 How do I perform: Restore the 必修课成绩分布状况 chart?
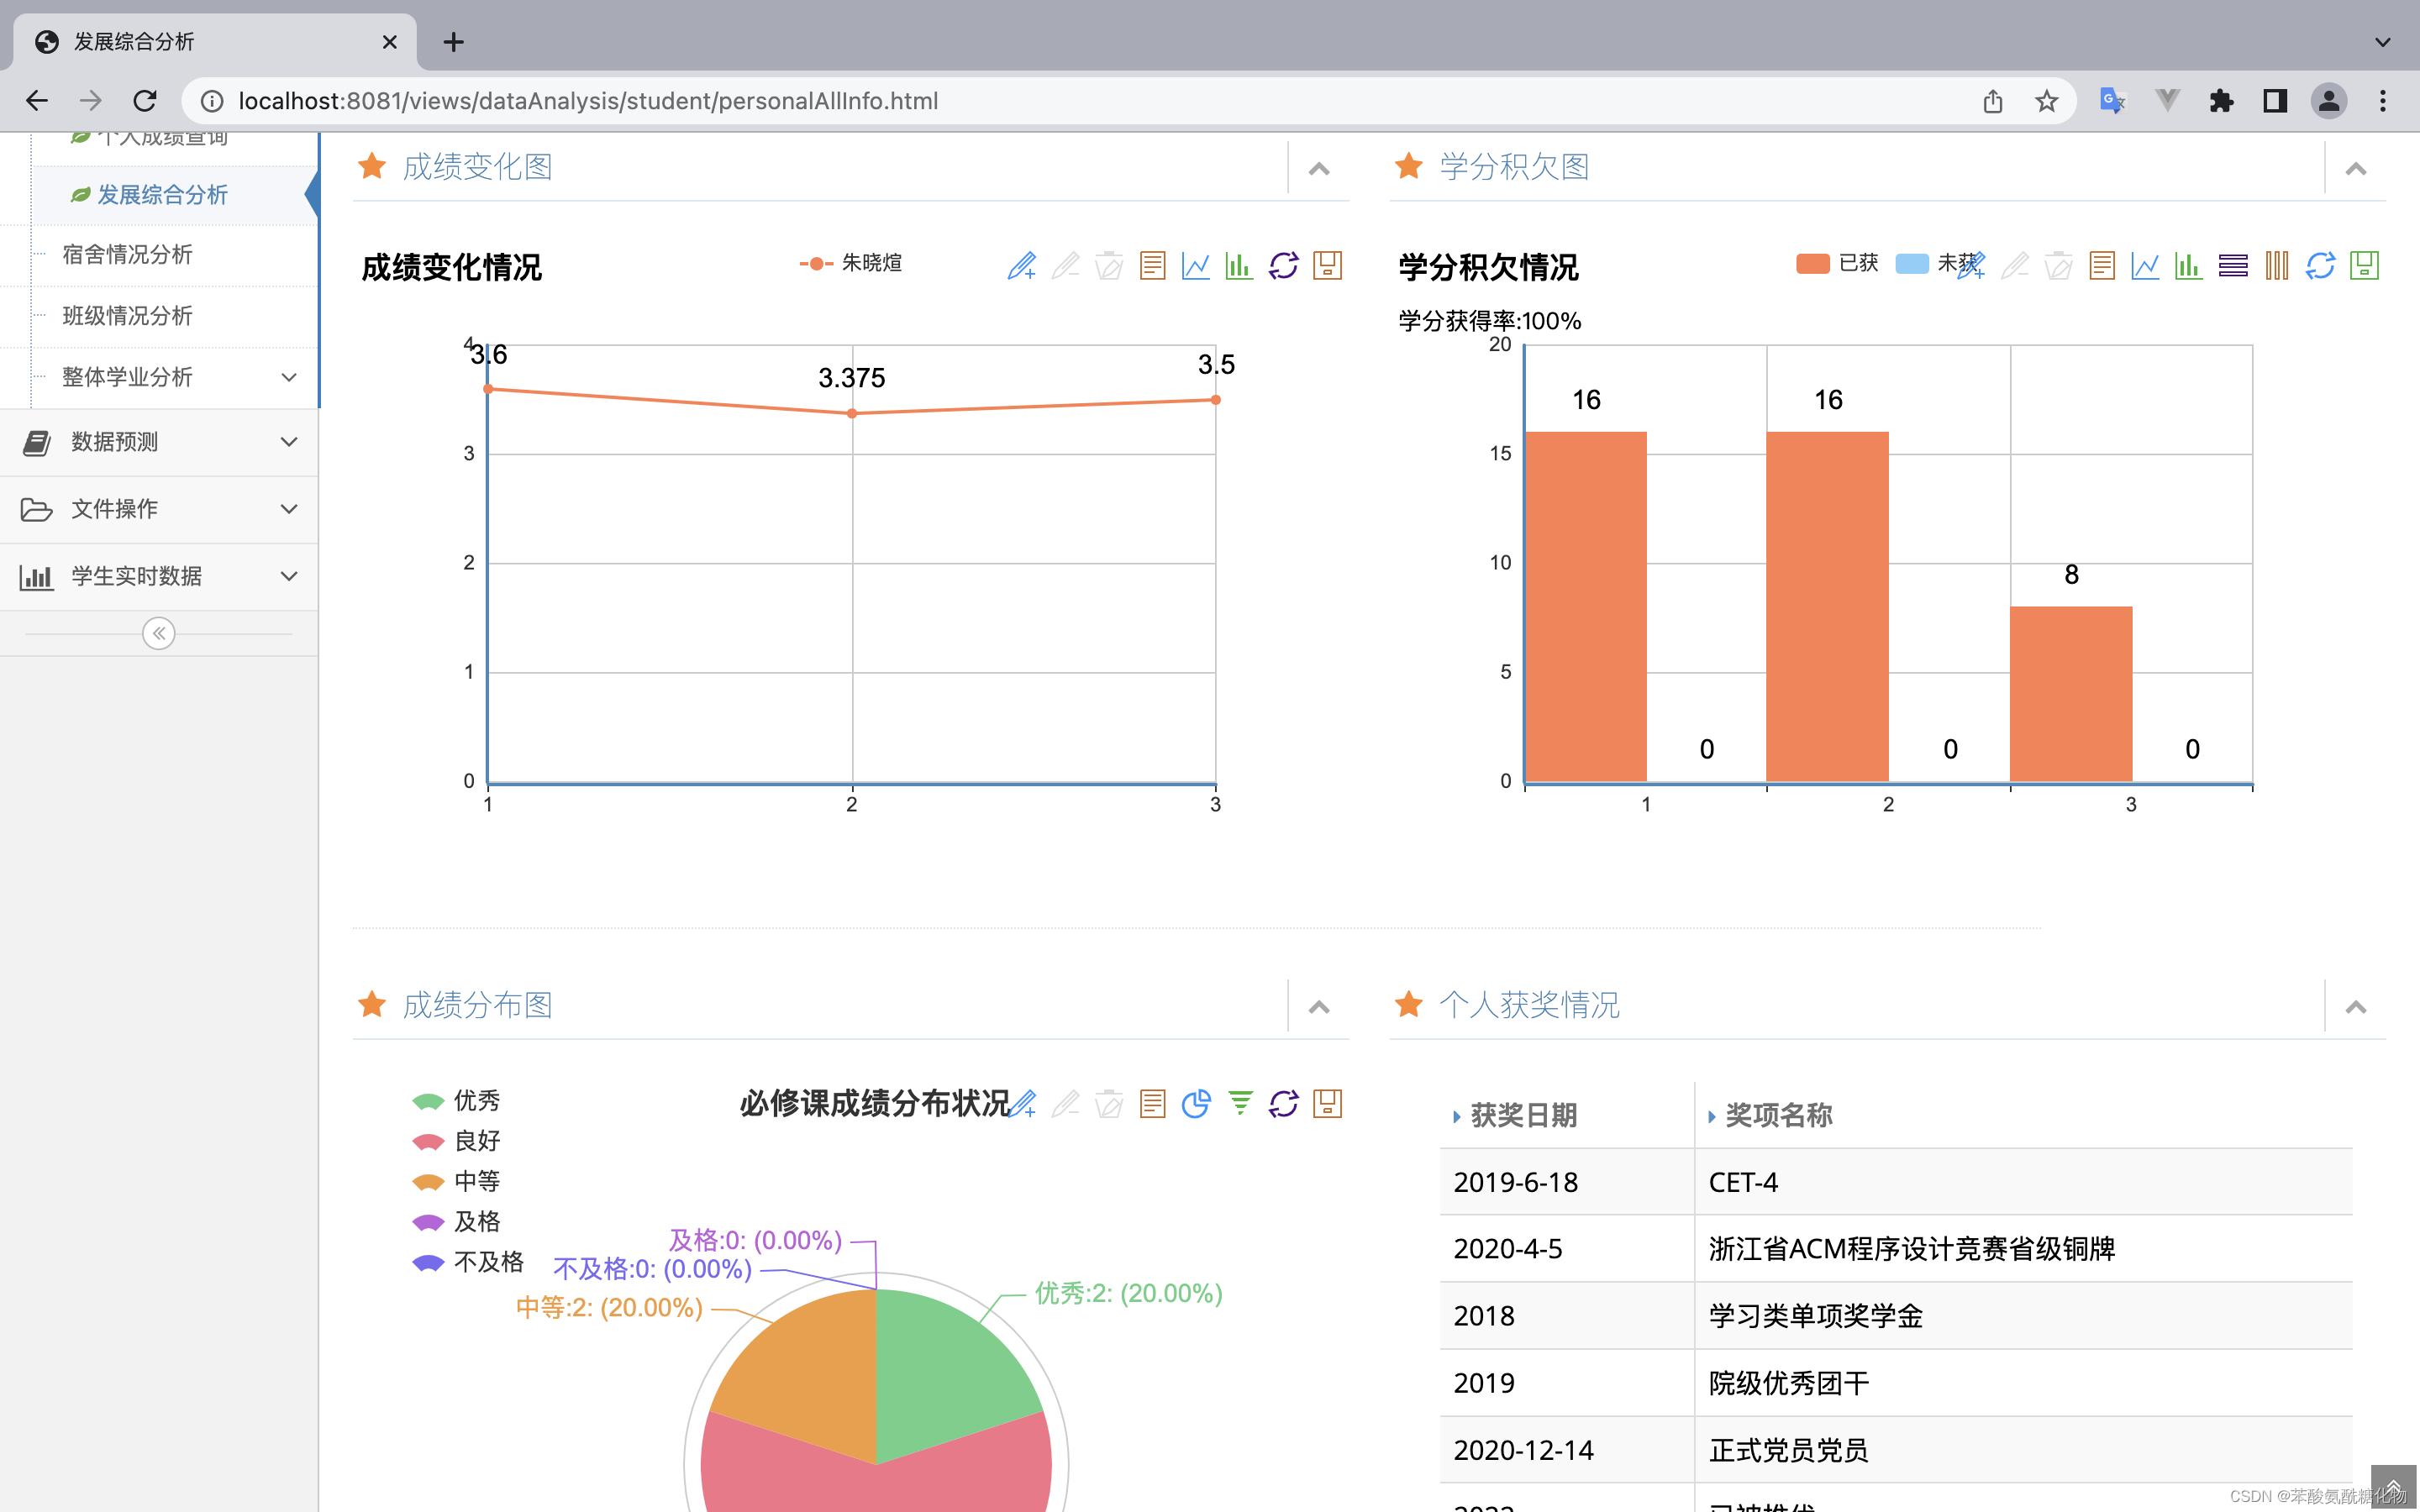click(x=1283, y=1104)
